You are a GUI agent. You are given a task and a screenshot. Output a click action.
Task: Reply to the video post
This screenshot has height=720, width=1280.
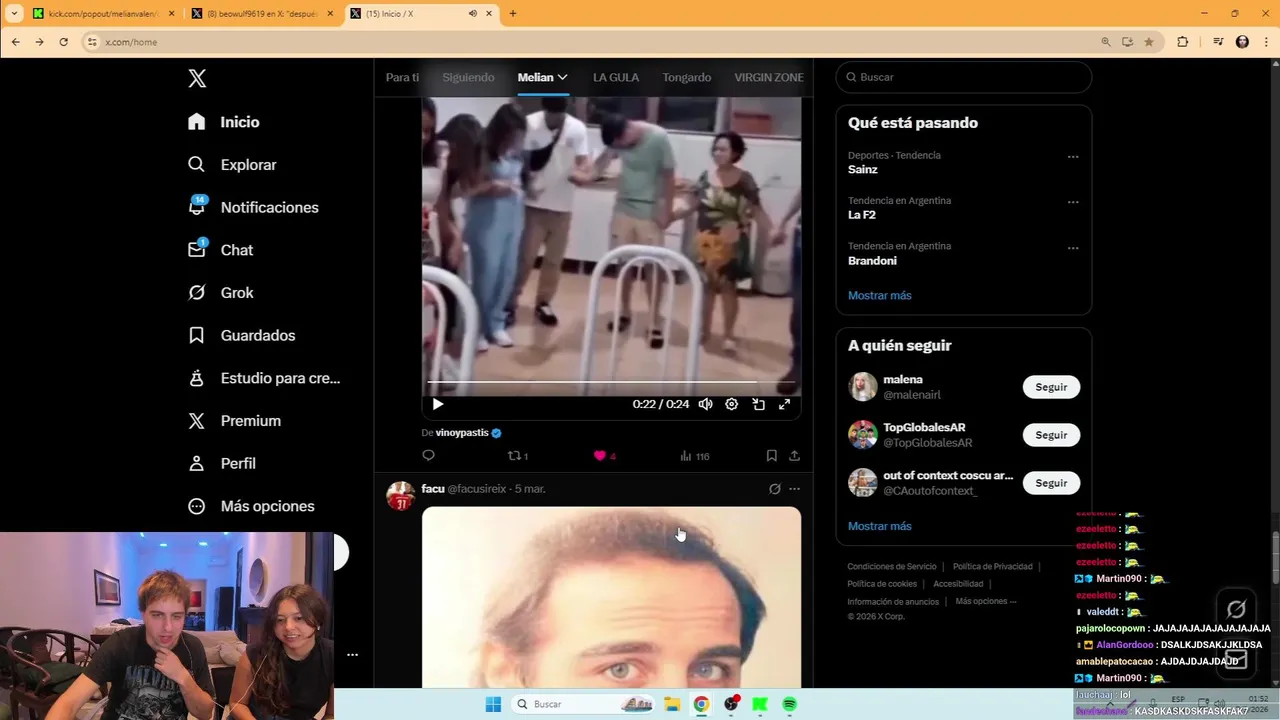click(x=429, y=456)
